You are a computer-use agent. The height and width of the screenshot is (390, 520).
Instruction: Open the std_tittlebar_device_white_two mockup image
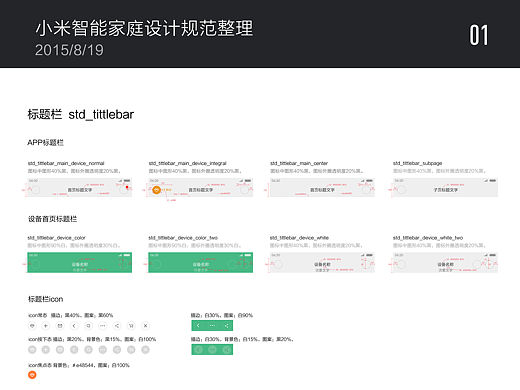445,262
